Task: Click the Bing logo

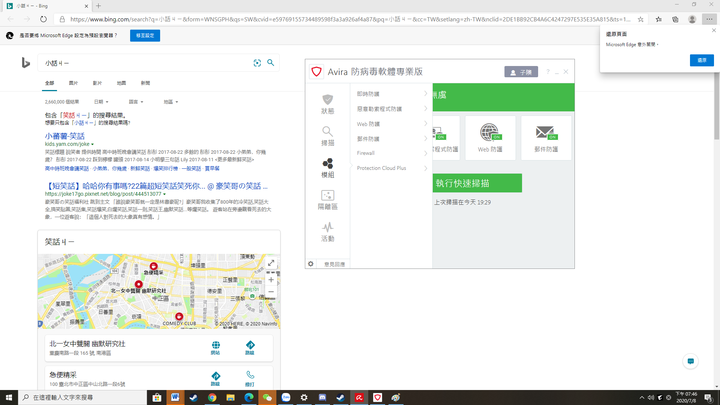Action: click(x=26, y=63)
